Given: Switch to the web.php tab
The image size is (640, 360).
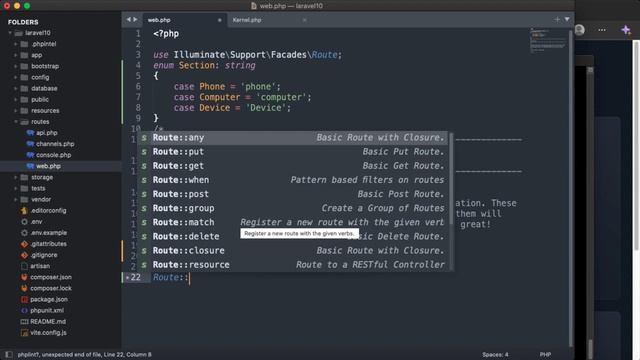Looking at the screenshot, I should [x=185, y=20].
